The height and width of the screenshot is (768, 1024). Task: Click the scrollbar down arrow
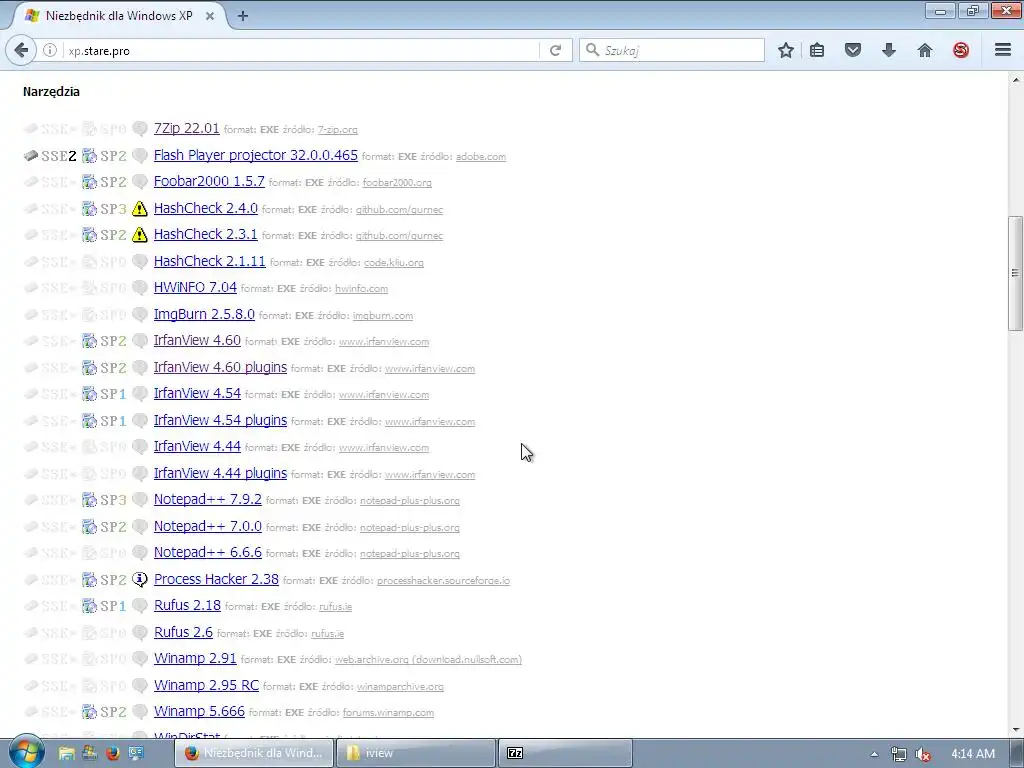coord(1015,729)
